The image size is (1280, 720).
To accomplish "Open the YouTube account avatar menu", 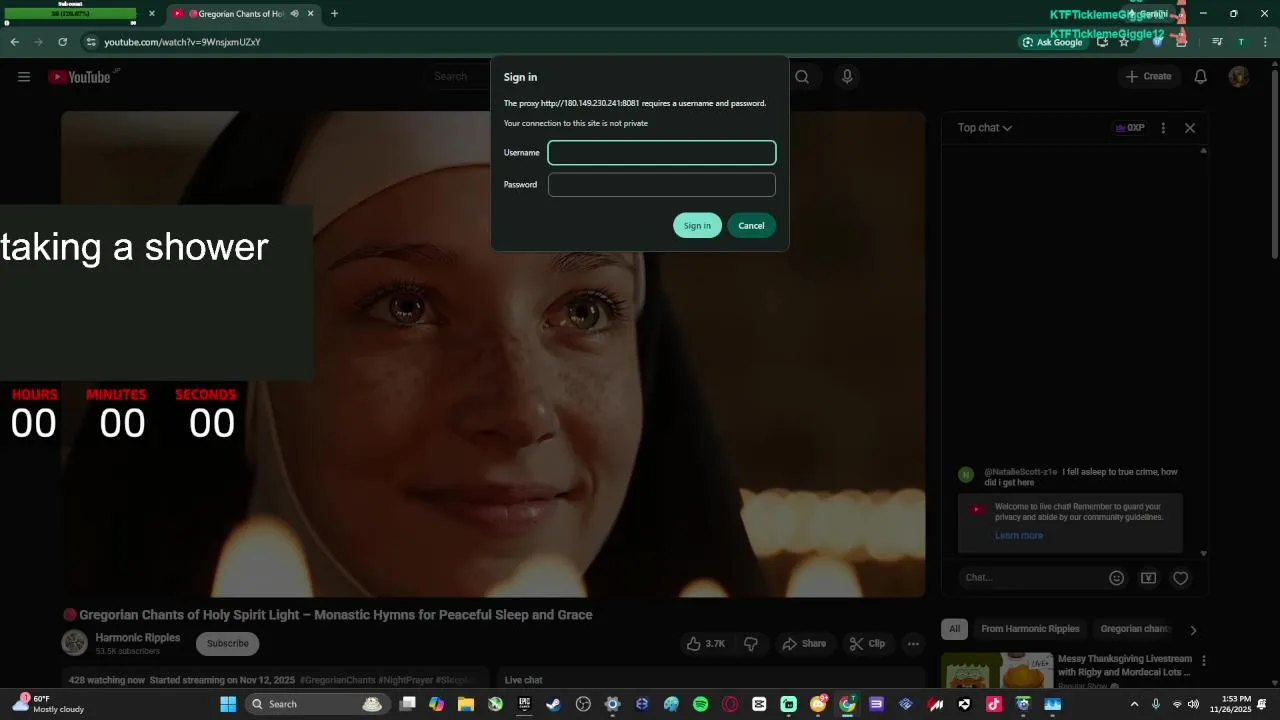I will point(1239,77).
